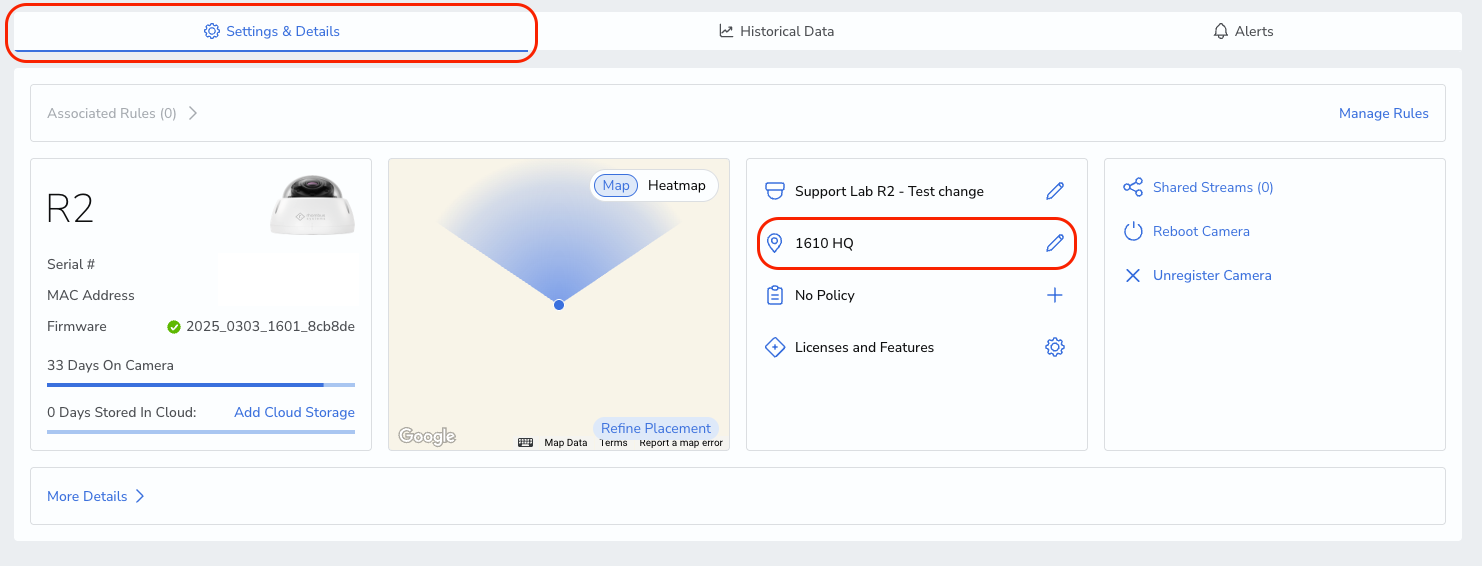Image resolution: width=1482 pixels, height=566 pixels.
Task: Open Shared Streams (0) link
Action: 1213,187
